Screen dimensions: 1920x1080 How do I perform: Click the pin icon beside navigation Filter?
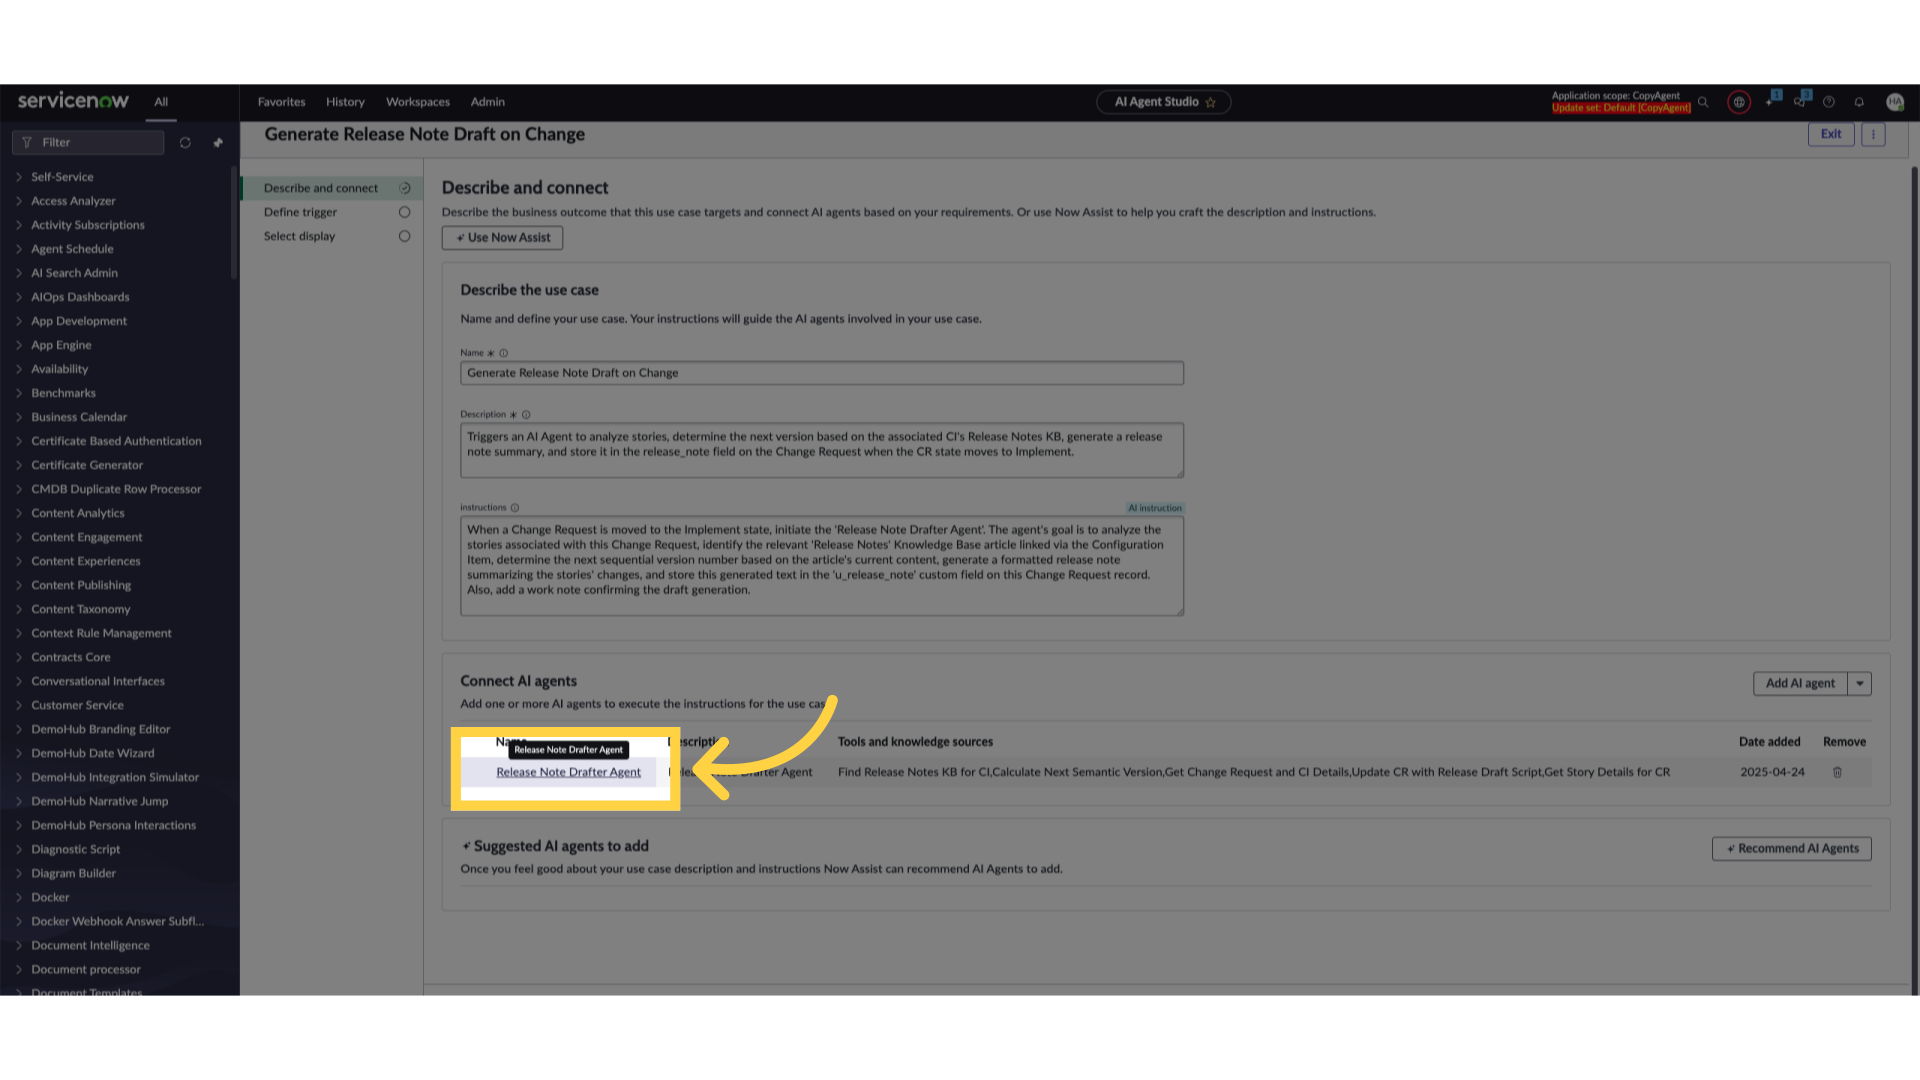coord(218,143)
